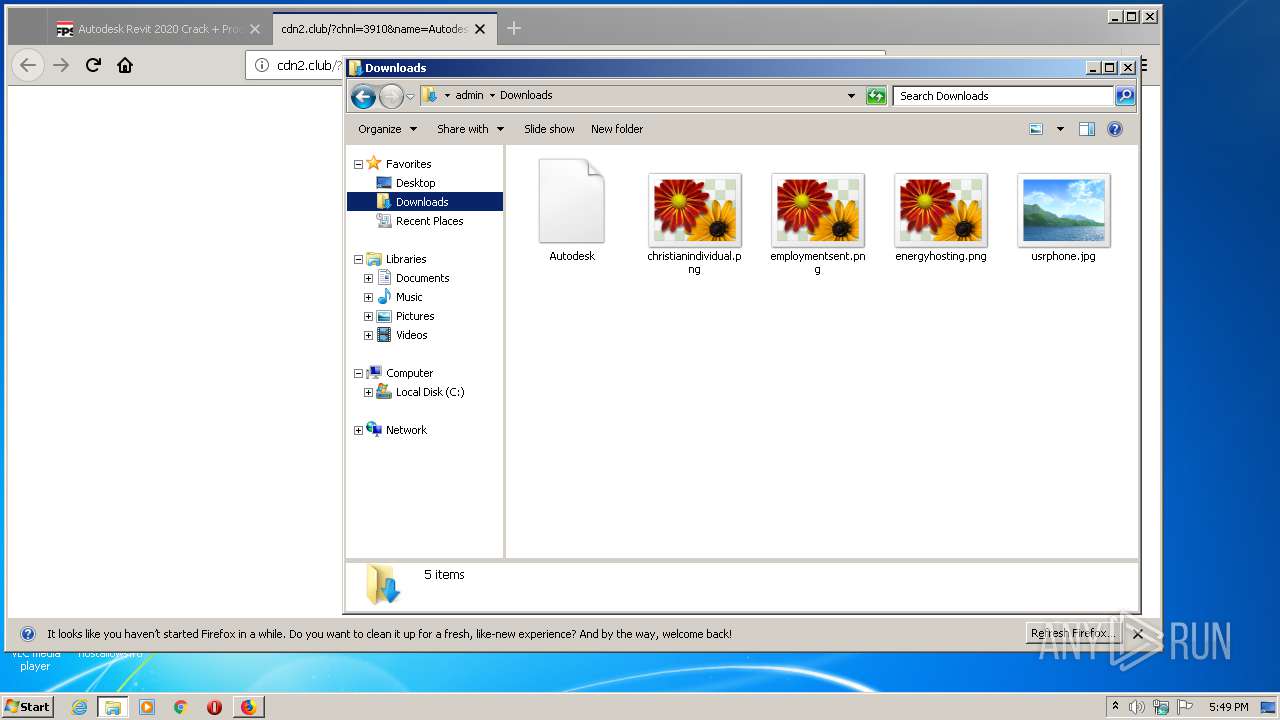This screenshot has height=720, width=1280.
Task: Click the Downloads breadcrumb segment
Action: [526, 96]
